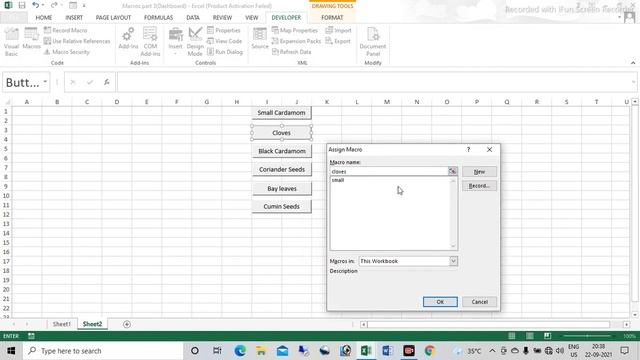This screenshot has height=360, width=640.
Task: Click Record... in Assign Macro dialog
Action: 479,186
